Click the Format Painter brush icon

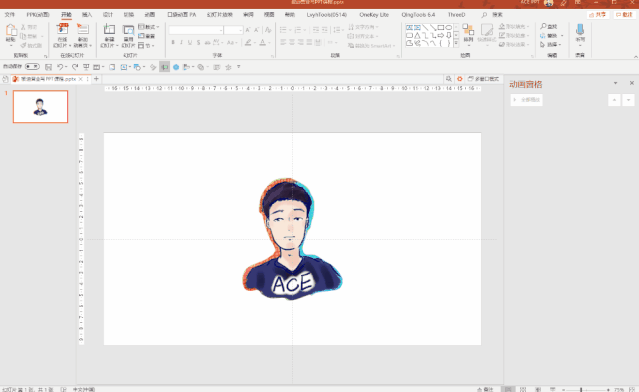(23, 45)
